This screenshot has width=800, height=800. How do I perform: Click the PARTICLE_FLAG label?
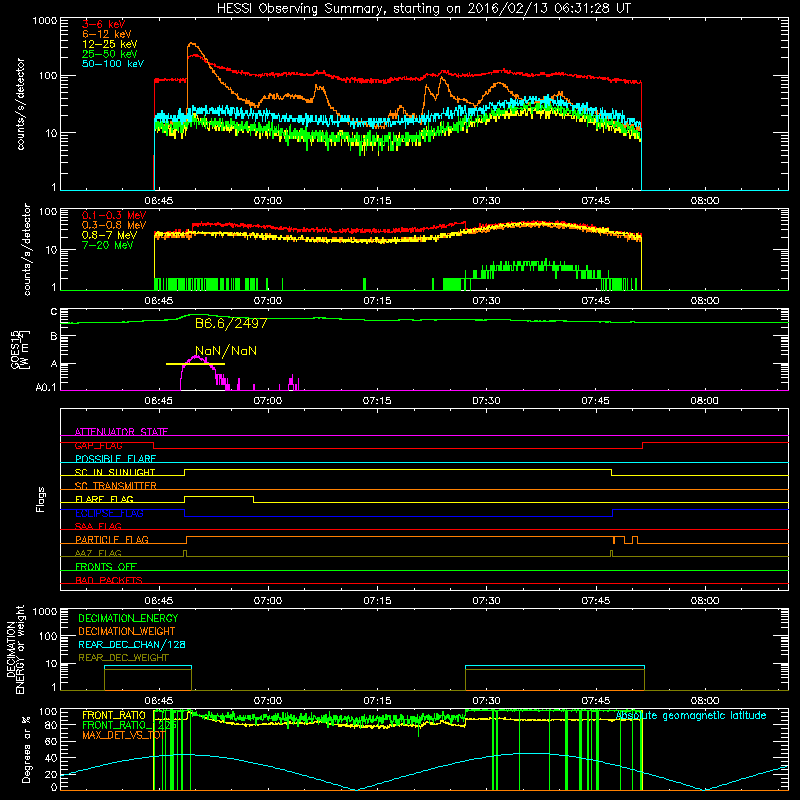click(112, 540)
